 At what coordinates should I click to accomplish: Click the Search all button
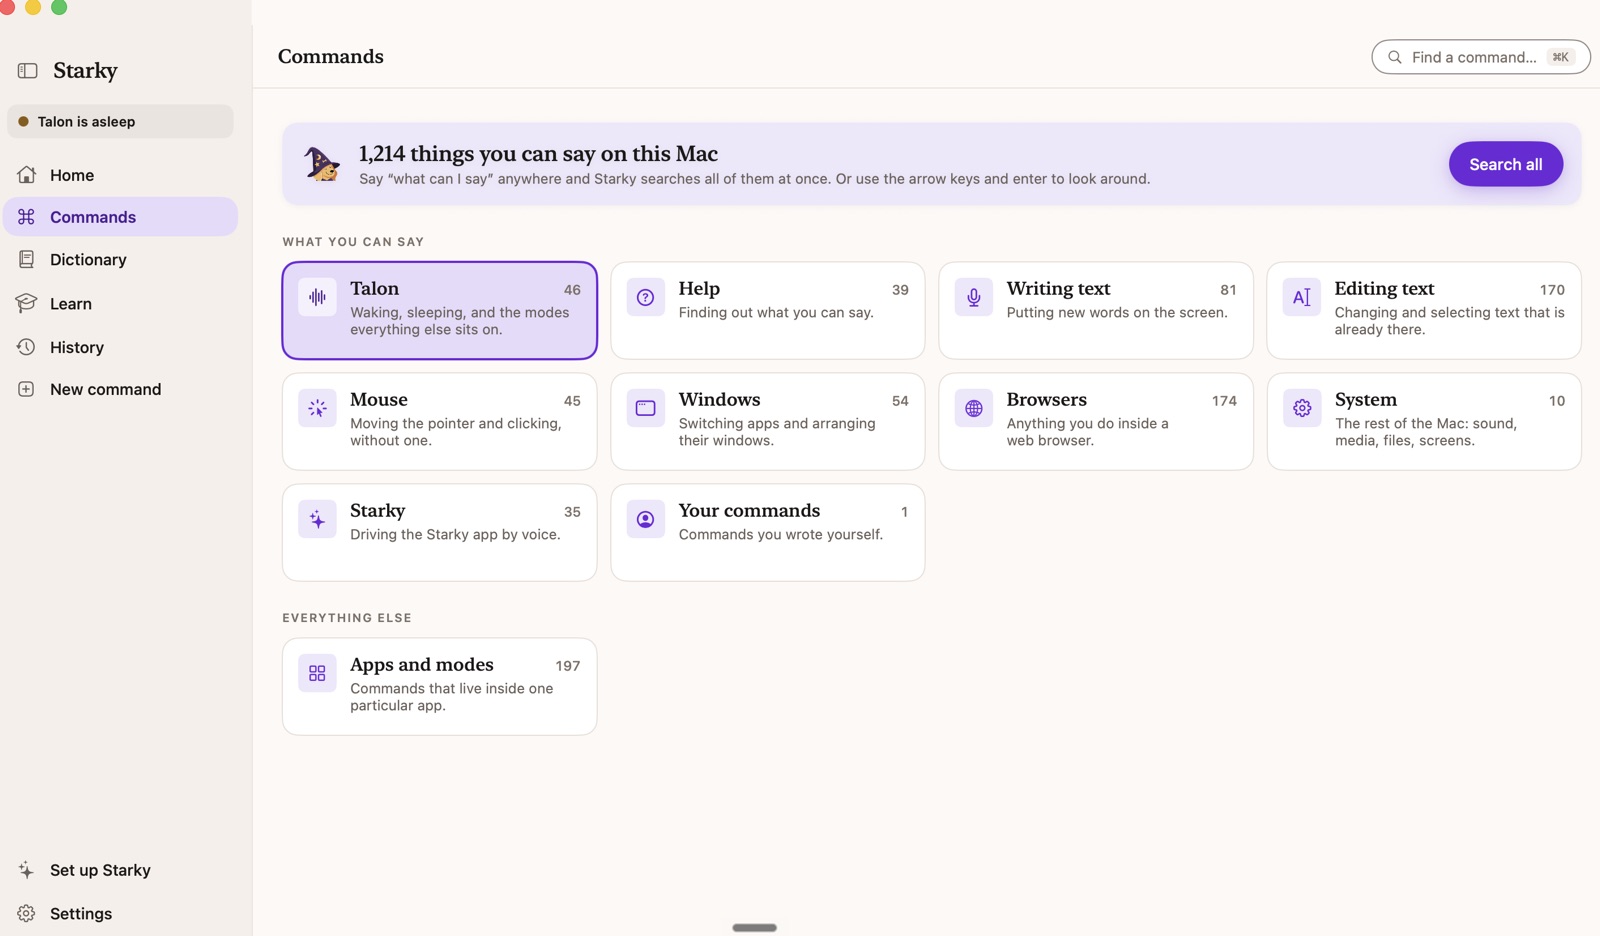[x=1505, y=164]
